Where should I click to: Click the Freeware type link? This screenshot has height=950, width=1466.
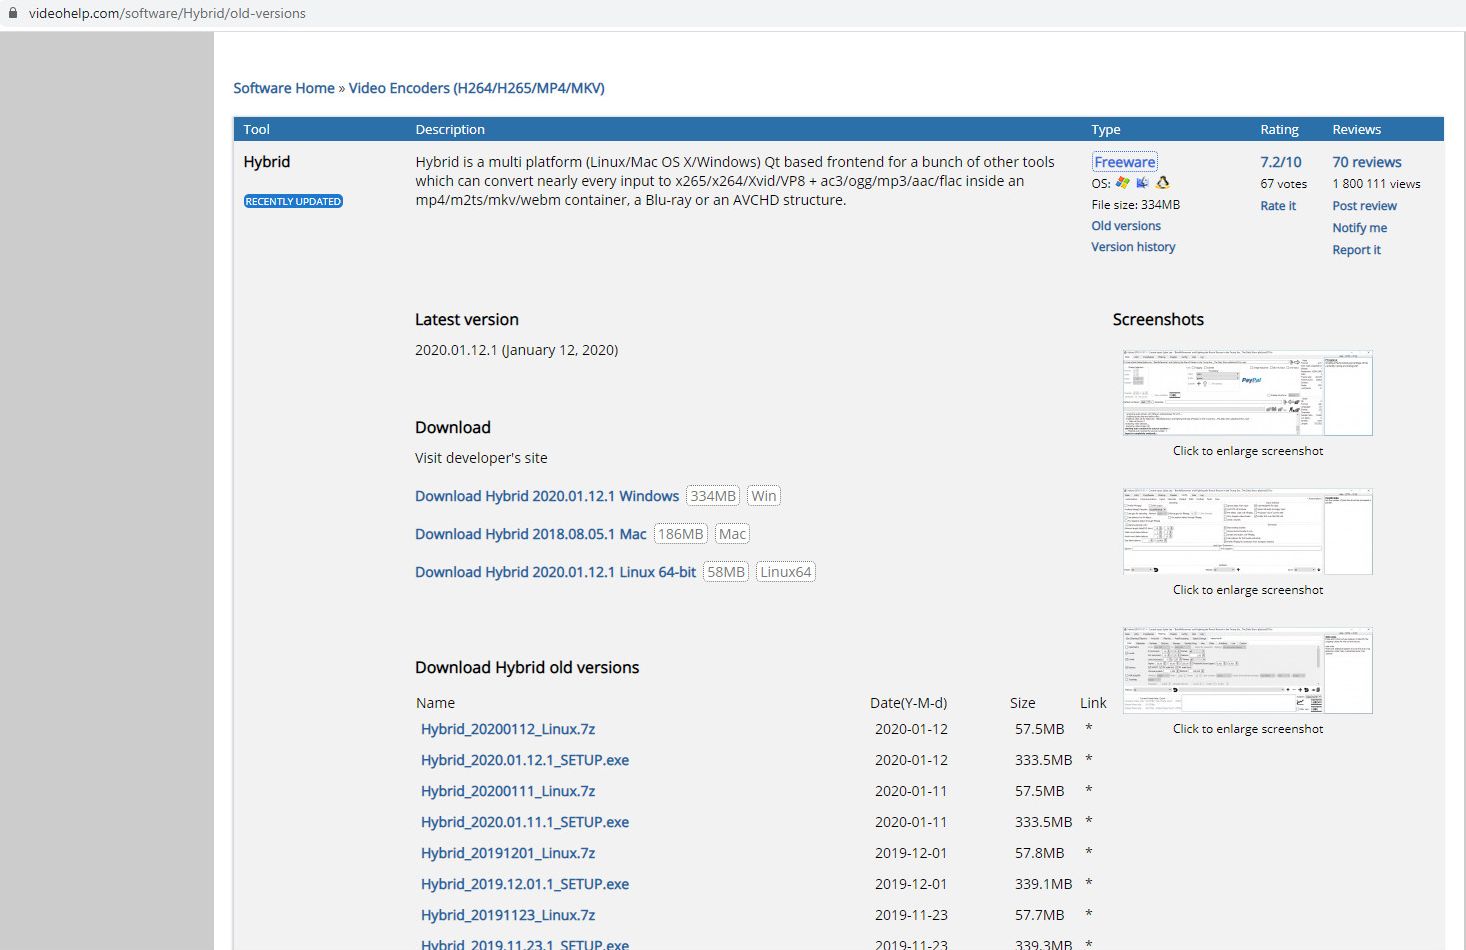[1124, 162]
